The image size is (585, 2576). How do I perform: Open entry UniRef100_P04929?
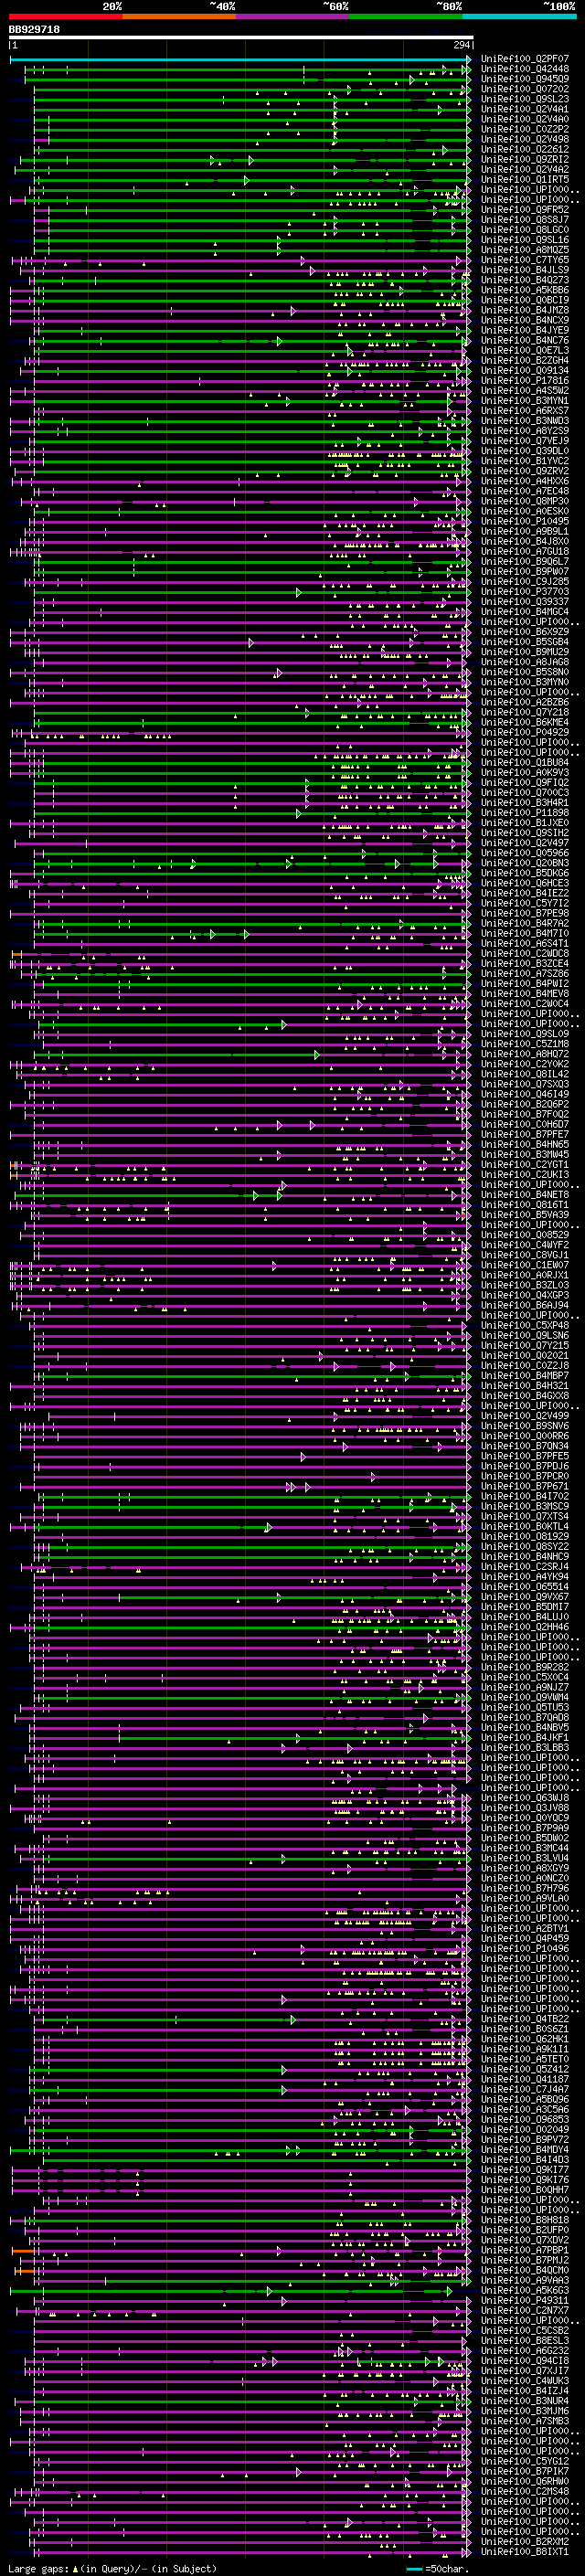click(525, 732)
